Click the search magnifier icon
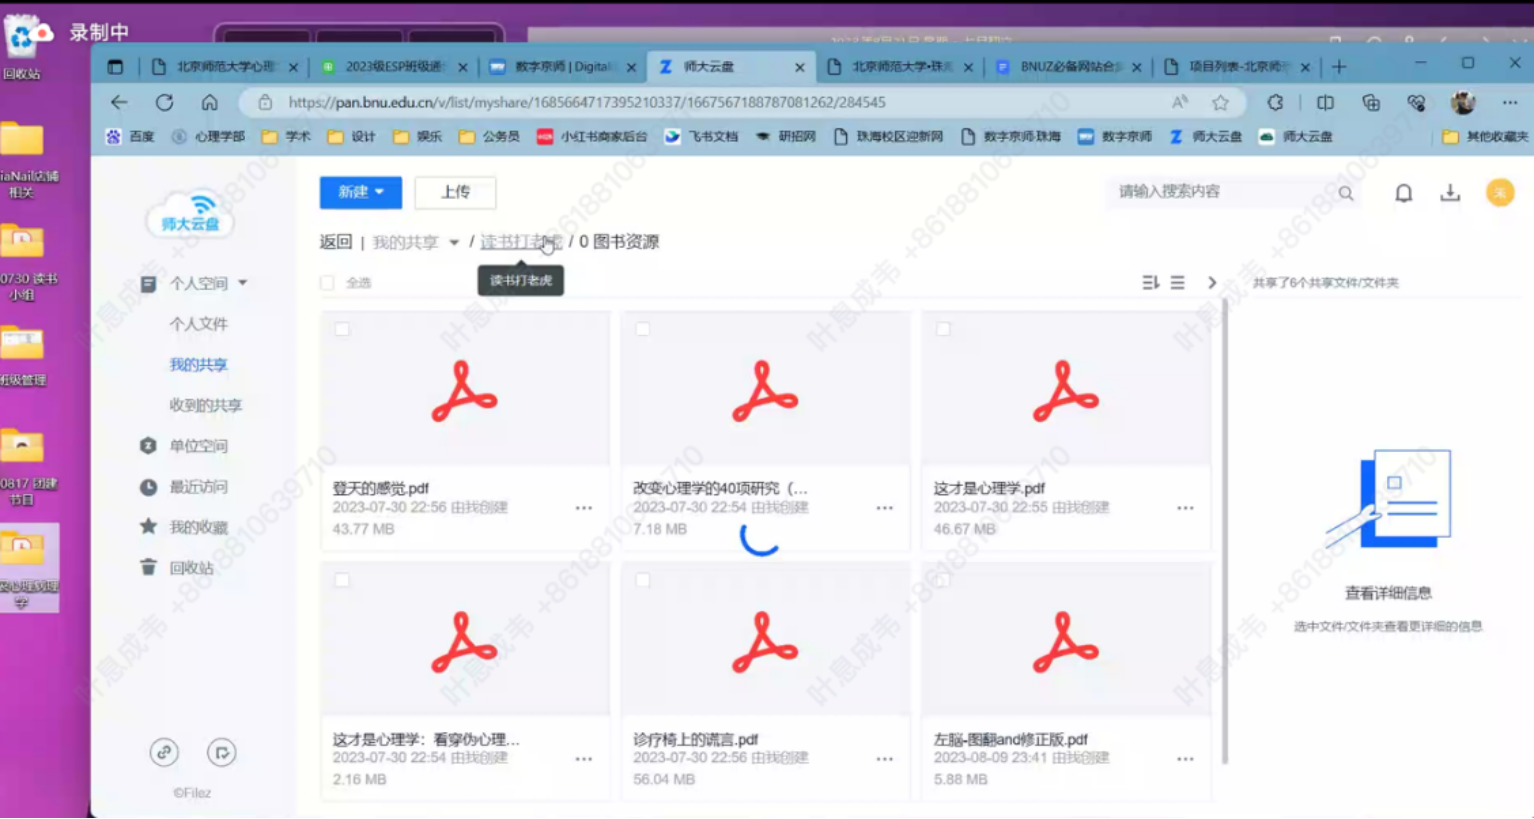This screenshot has width=1534, height=819. tap(1346, 193)
